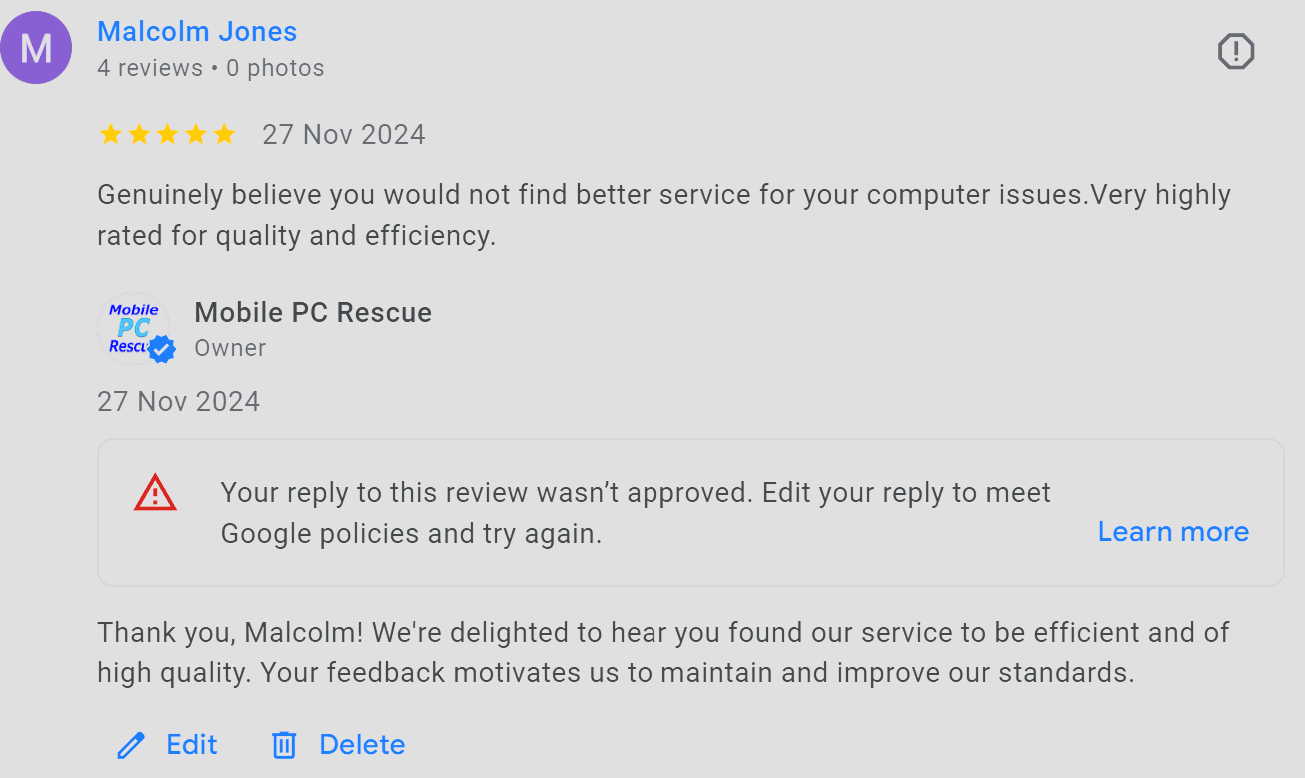1305x778 pixels.
Task: Click the Delete reply text button
Action: pos(362,745)
